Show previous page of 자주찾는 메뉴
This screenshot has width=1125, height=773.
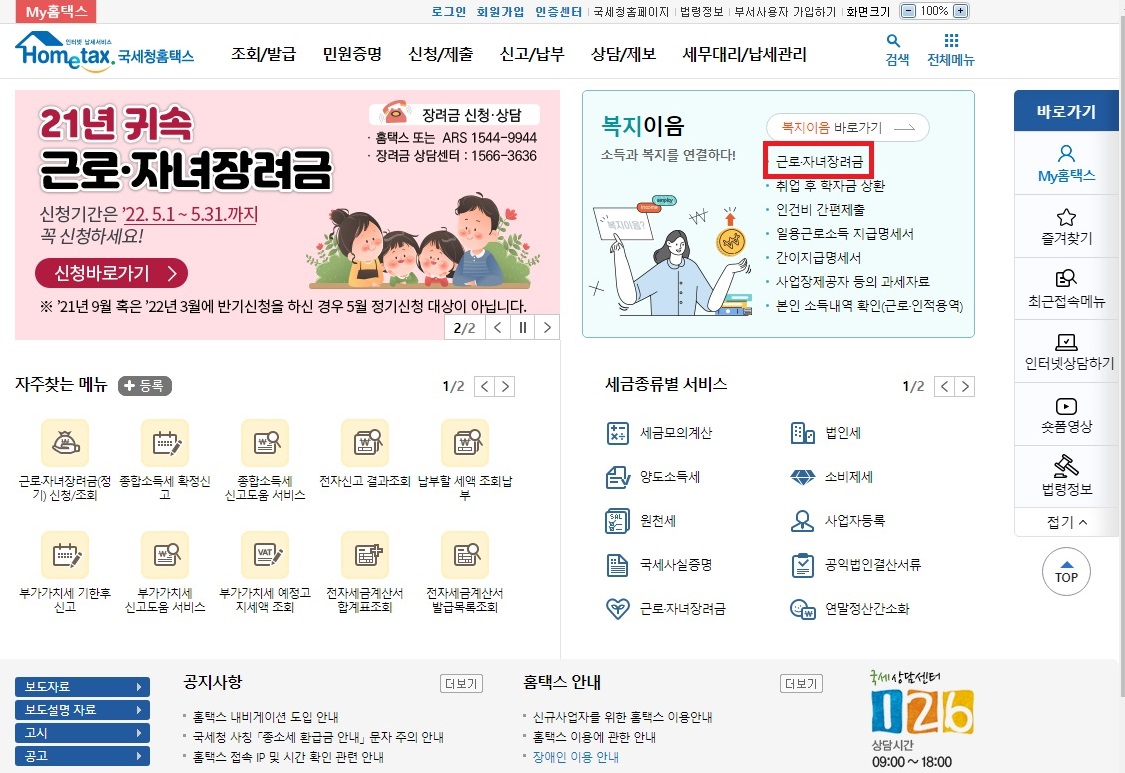tap(485, 386)
